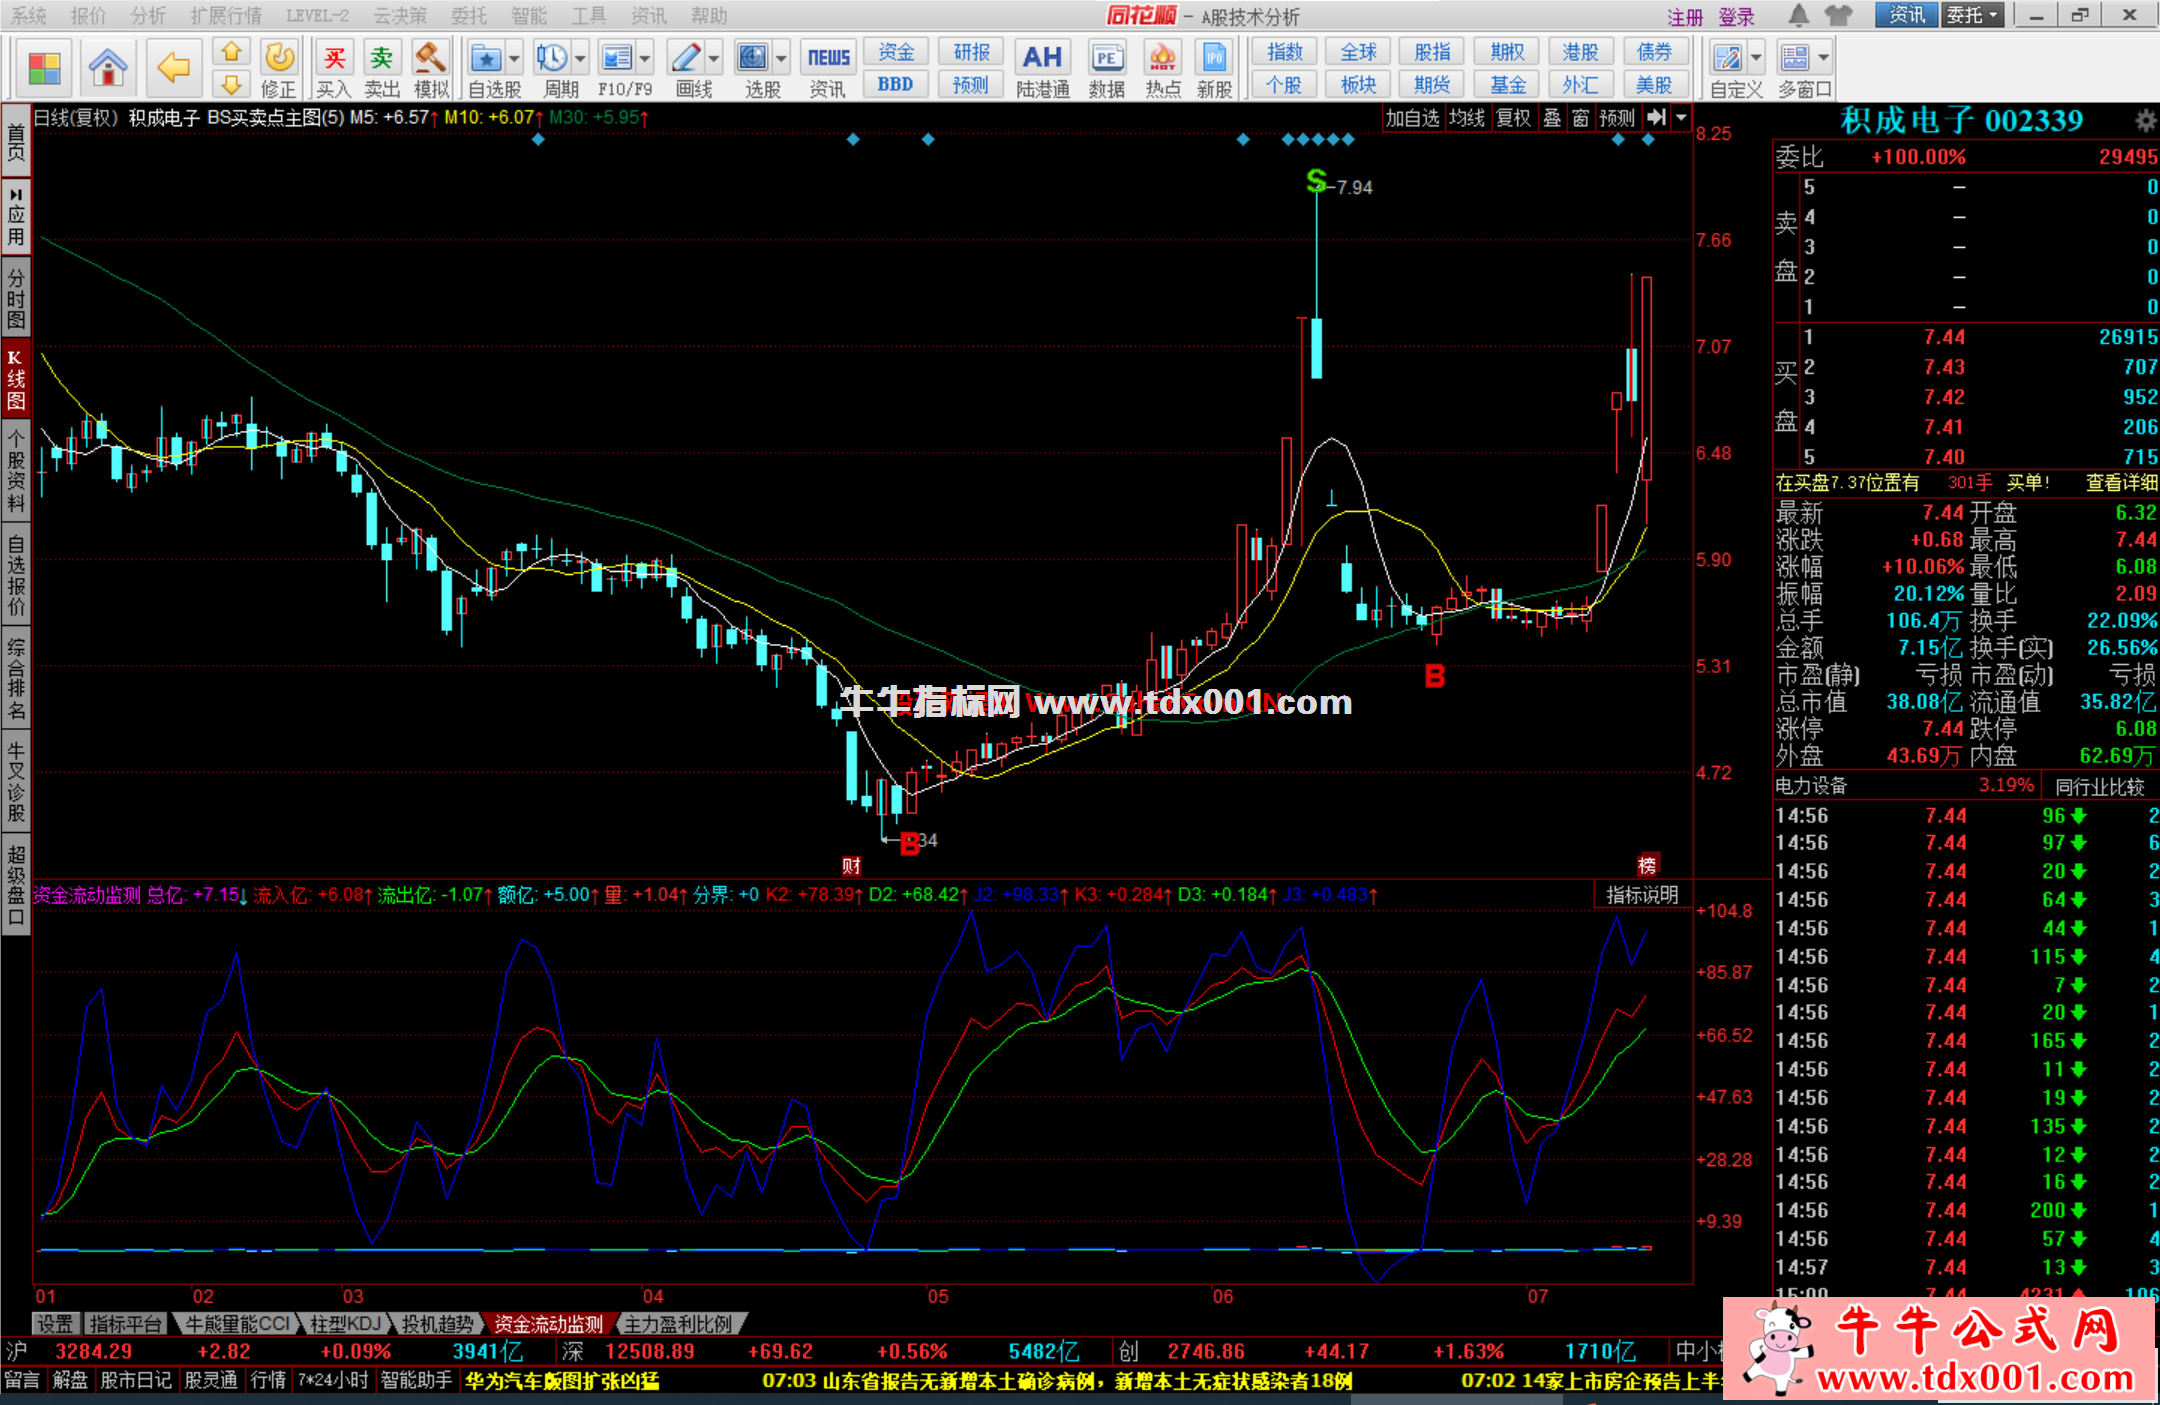The image size is (2160, 1405).
Task: Expand the 周期 period dropdown arrow
Action: (580, 58)
